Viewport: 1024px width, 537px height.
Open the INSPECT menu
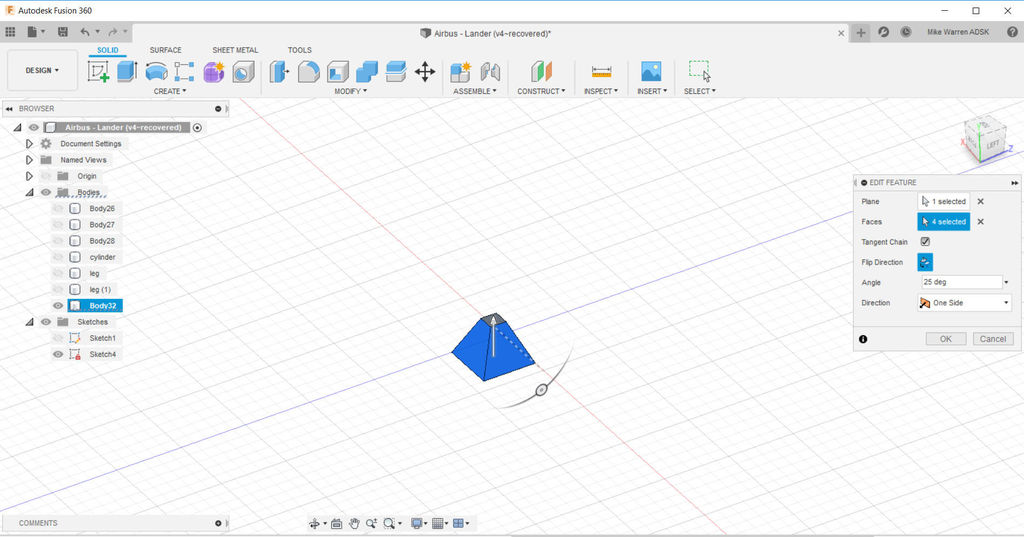[x=601, y=91]
